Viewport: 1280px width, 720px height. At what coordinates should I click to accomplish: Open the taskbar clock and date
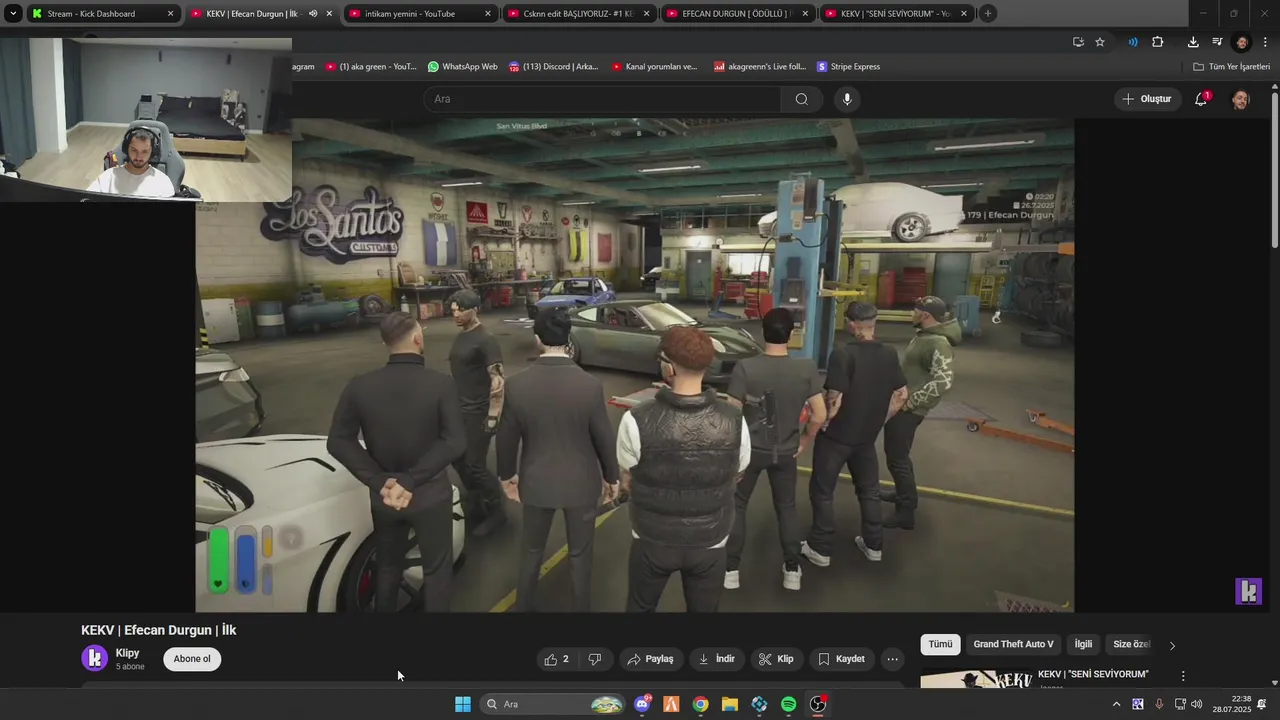pos(1232,704)
